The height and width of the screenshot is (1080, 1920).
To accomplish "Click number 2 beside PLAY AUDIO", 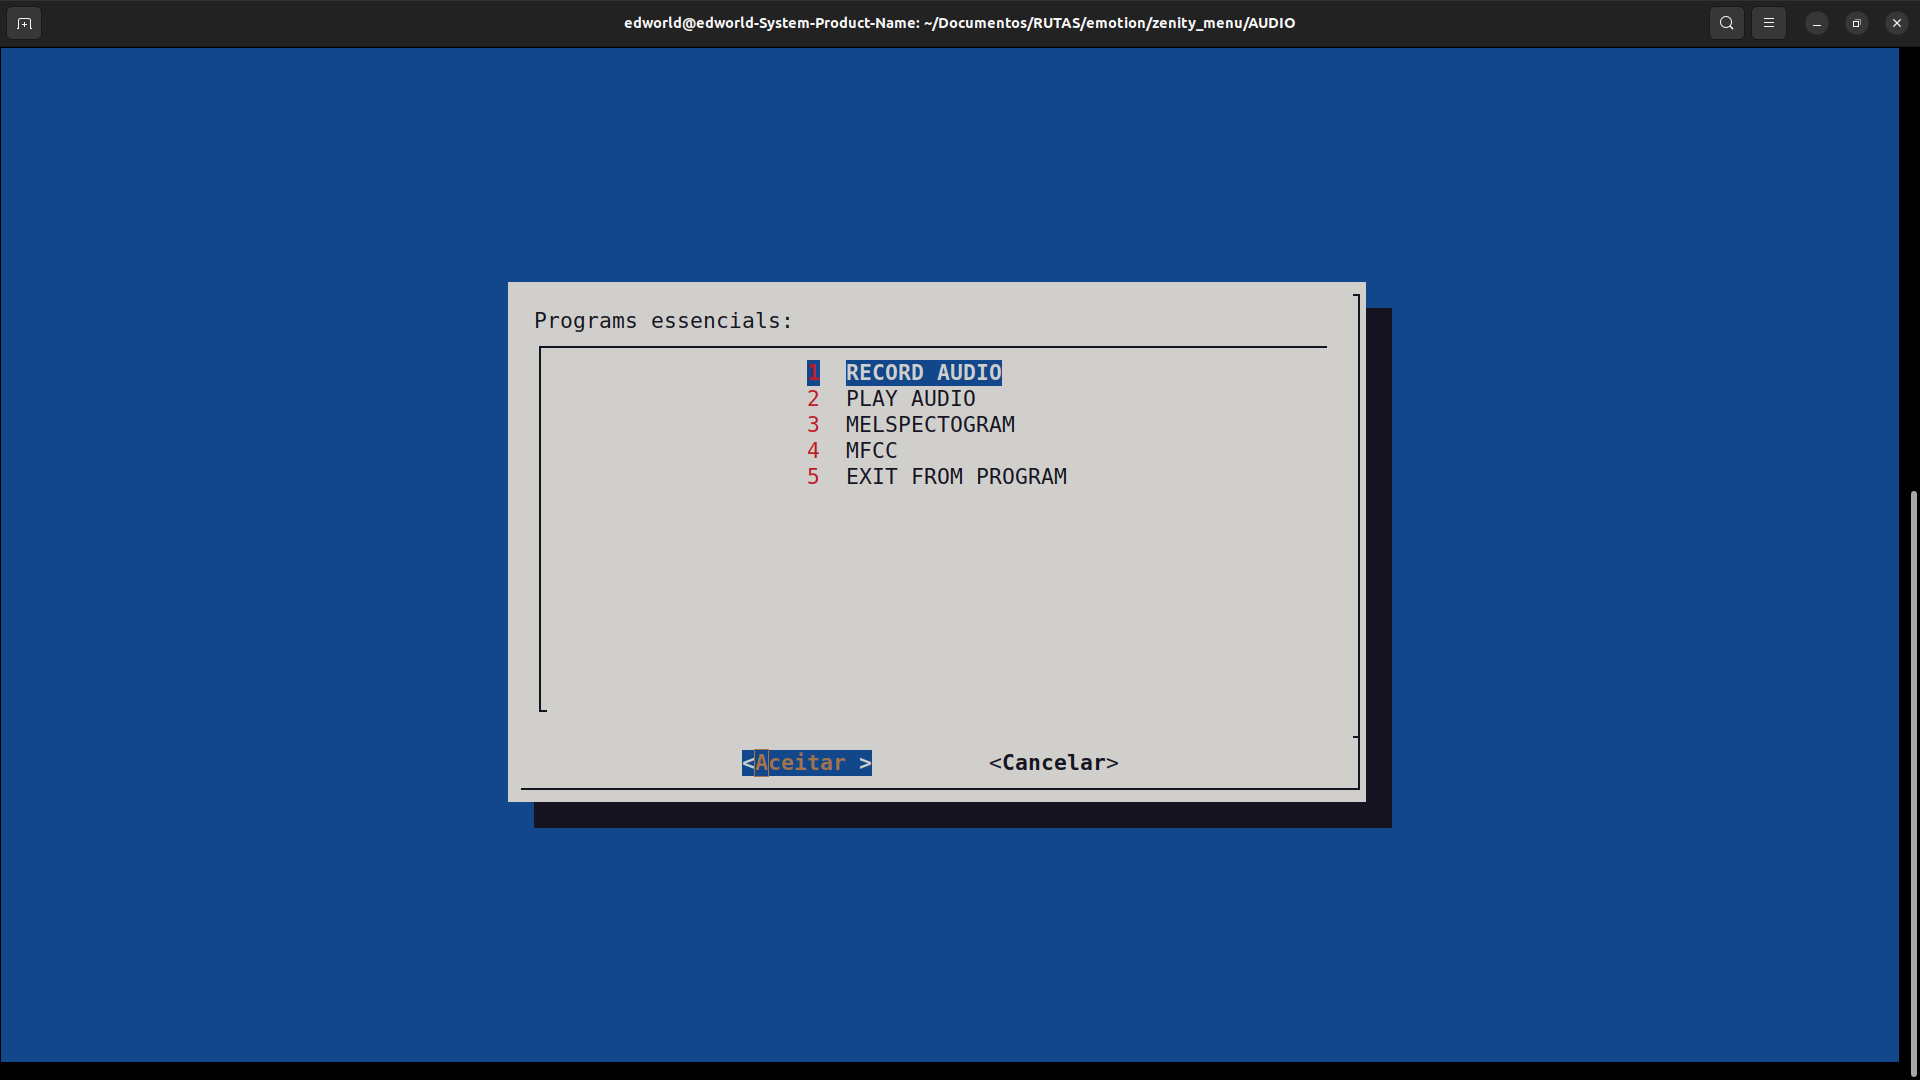I will [813, 399].
